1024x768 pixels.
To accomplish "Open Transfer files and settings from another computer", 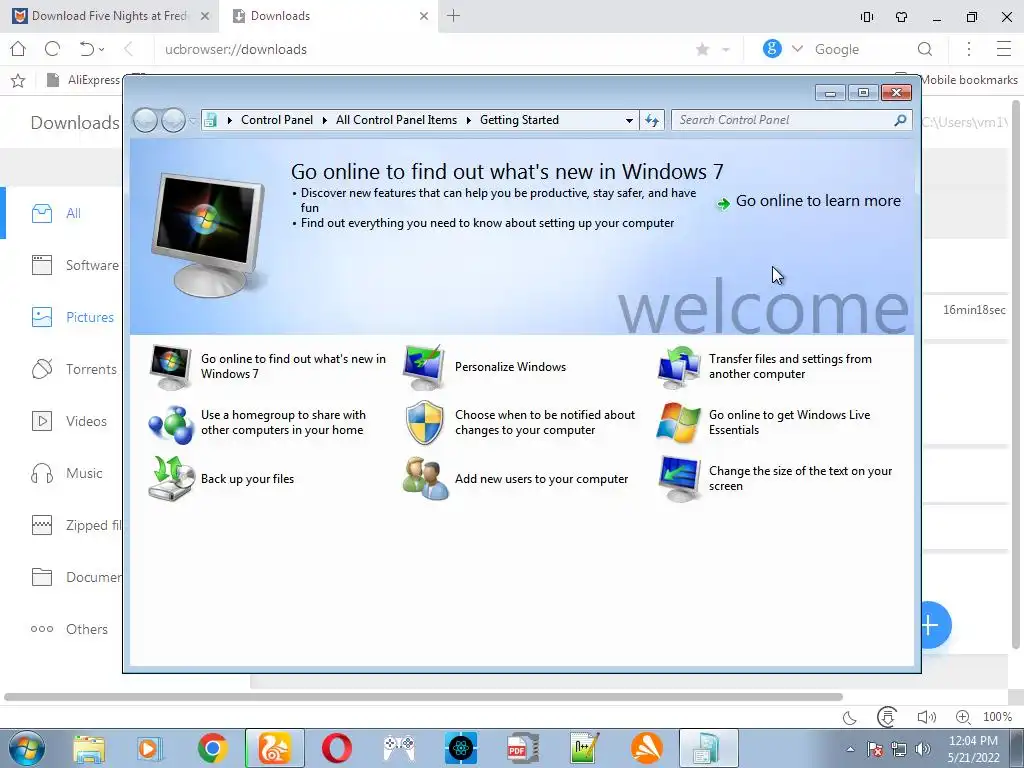I will 765,366.
